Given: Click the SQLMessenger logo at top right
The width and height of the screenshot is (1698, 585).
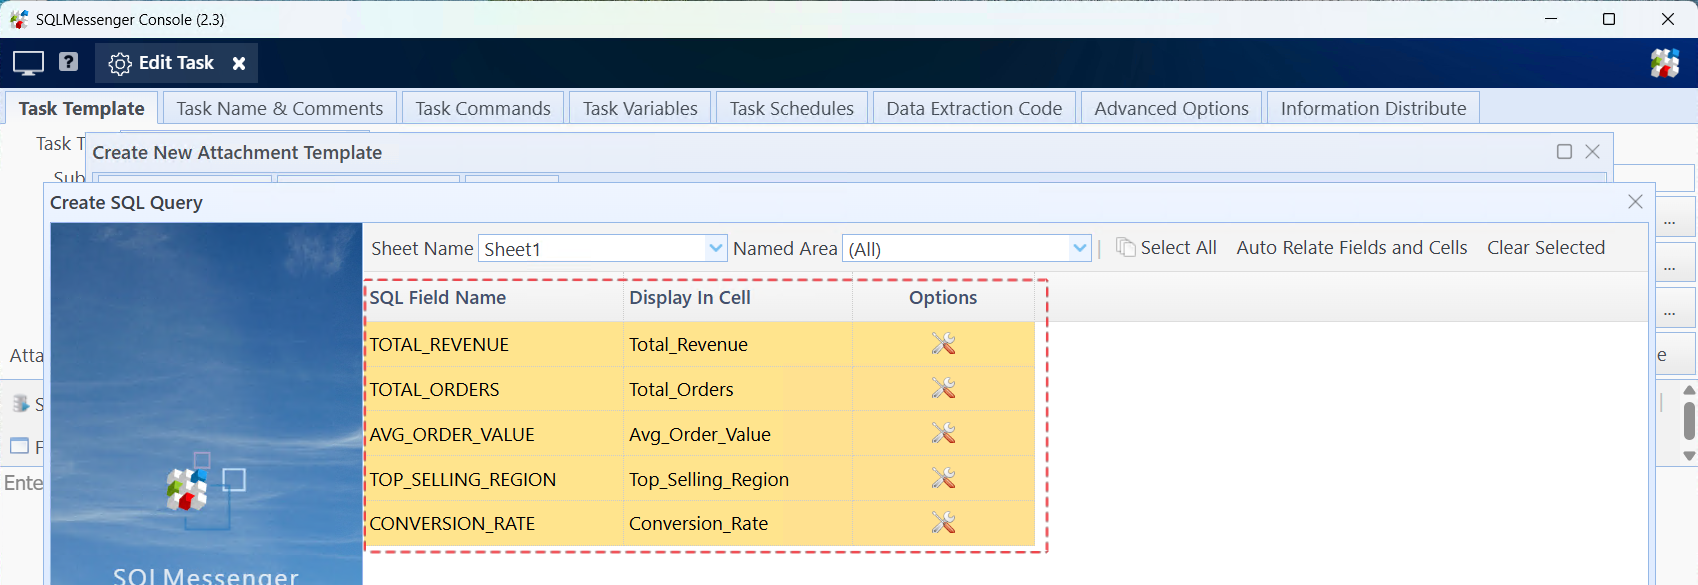Looking at the screenshot, I should (x=1665, y=63).
